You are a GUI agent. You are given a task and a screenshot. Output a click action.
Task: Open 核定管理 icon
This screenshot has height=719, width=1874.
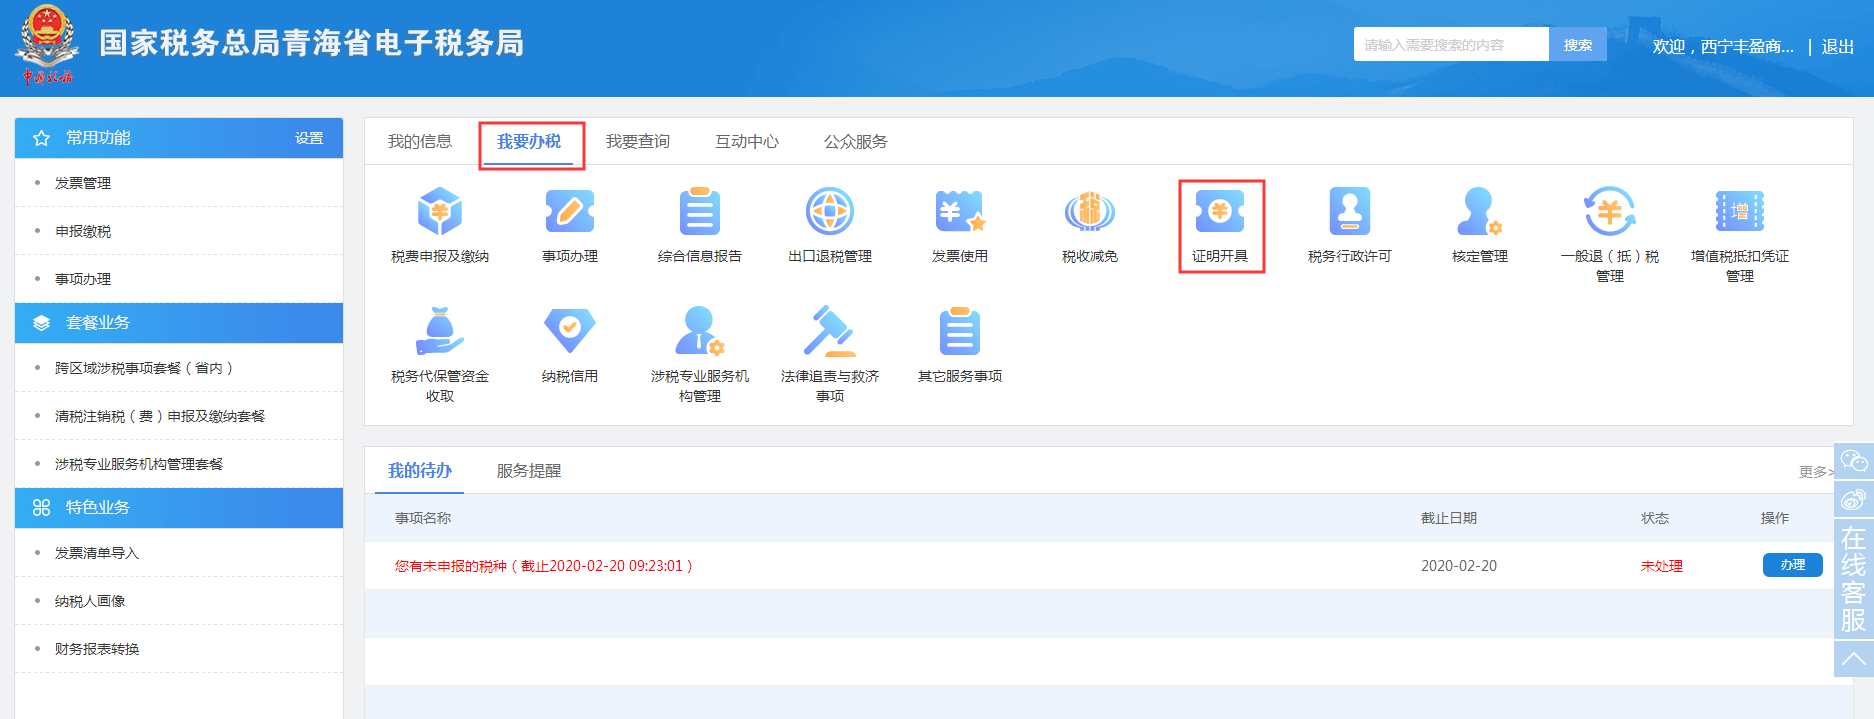tap(1480, 212)
